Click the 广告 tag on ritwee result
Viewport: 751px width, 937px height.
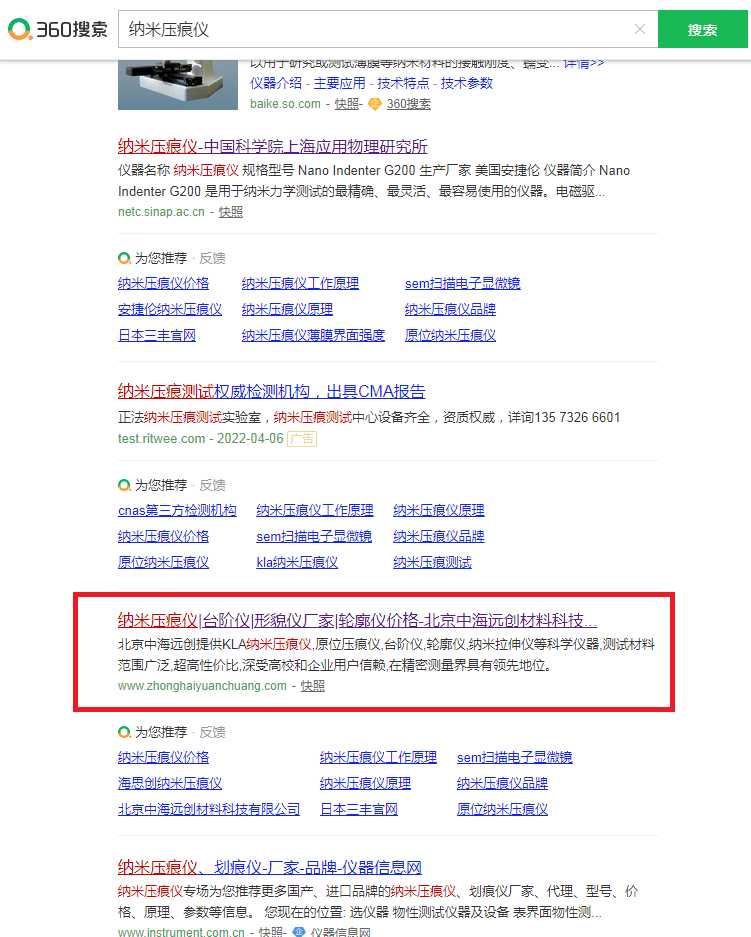[x=302, y=439]
